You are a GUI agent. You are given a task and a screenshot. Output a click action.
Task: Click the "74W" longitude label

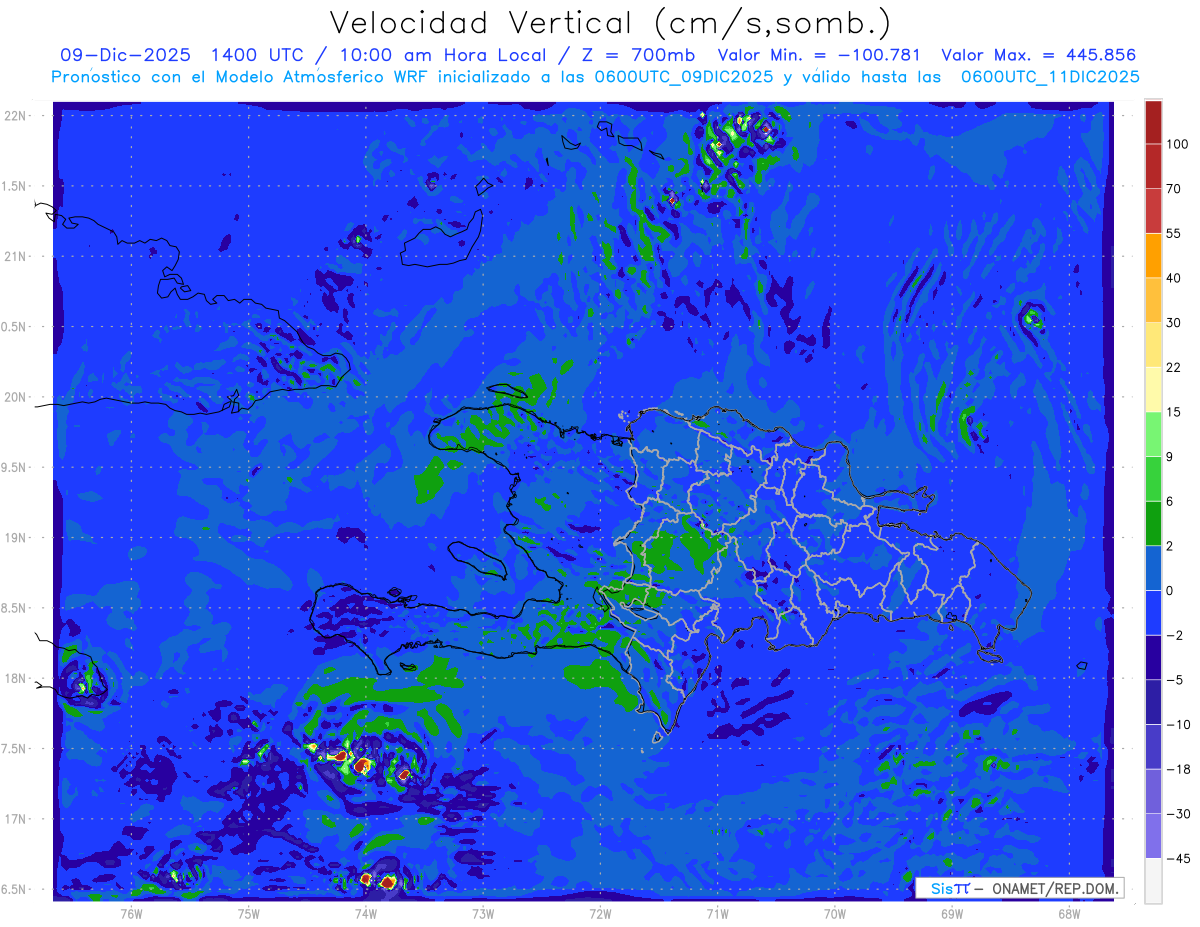(366, 913)
